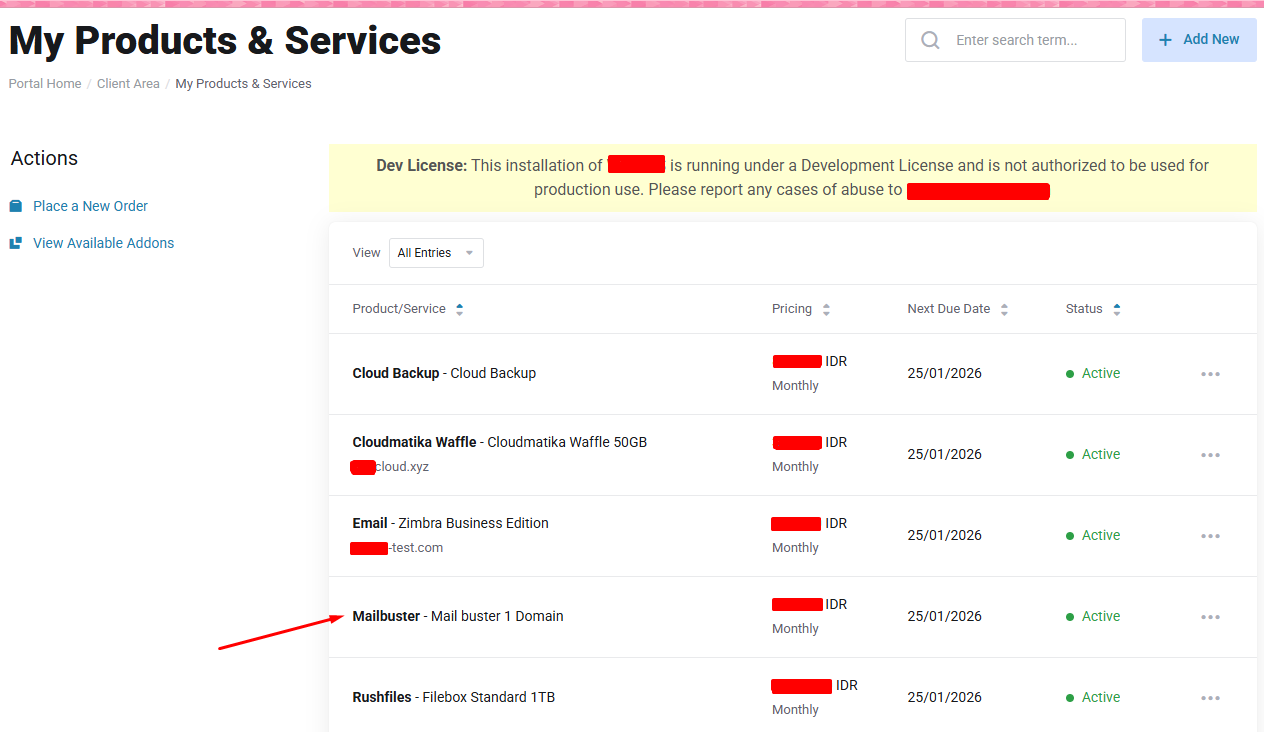Open the Rushfiles row's three-dot menu

point(1211,698)
